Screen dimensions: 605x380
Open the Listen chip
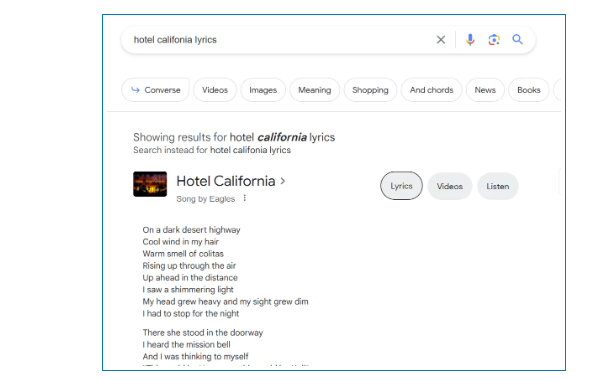pyautogui.click(x=498, y=186)
